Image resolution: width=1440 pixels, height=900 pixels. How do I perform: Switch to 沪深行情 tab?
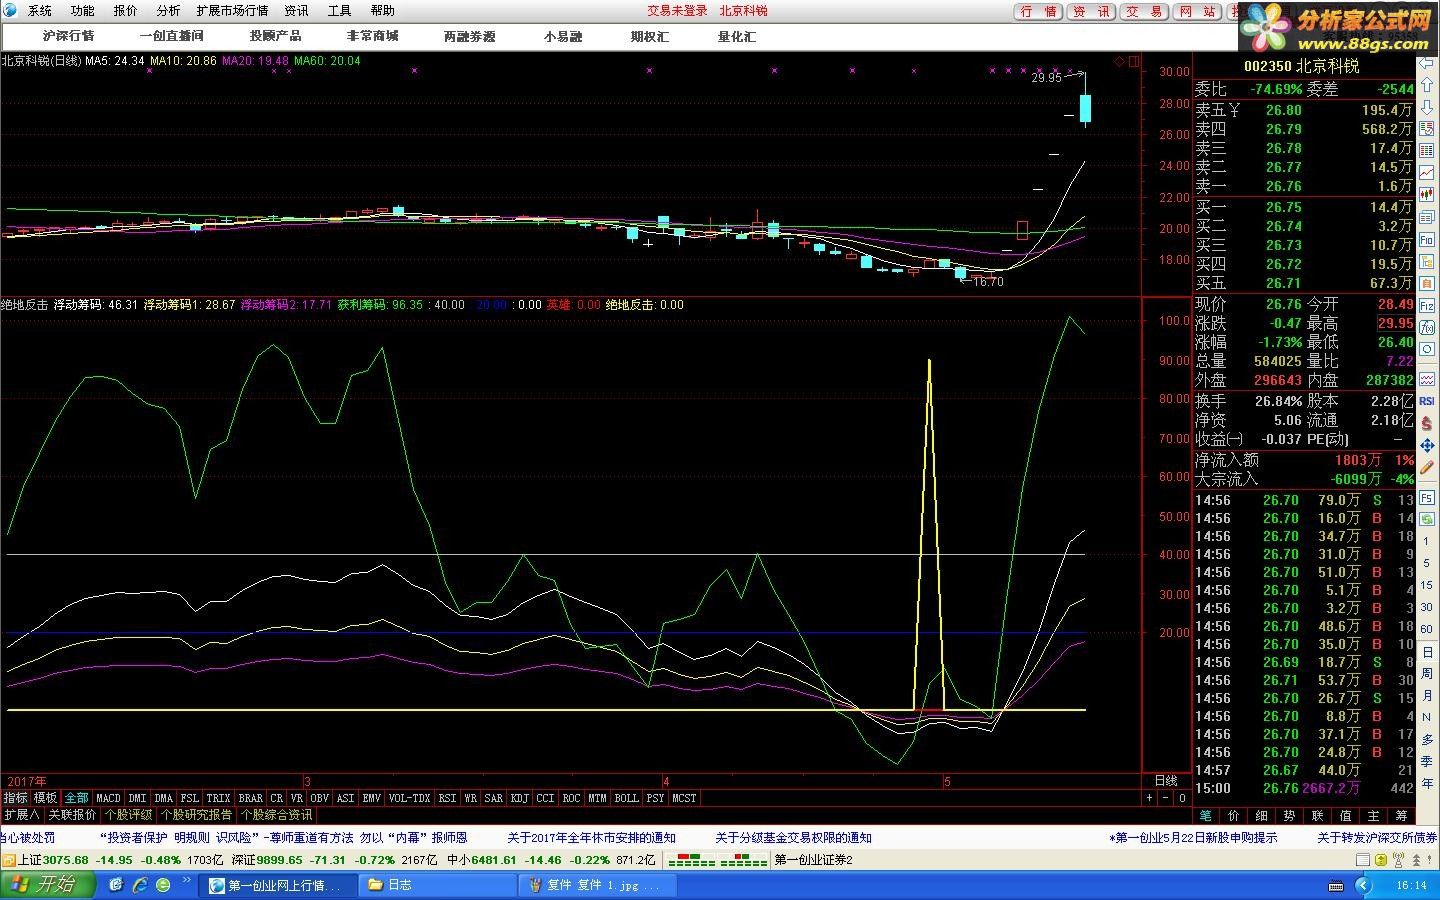point(69,36)
